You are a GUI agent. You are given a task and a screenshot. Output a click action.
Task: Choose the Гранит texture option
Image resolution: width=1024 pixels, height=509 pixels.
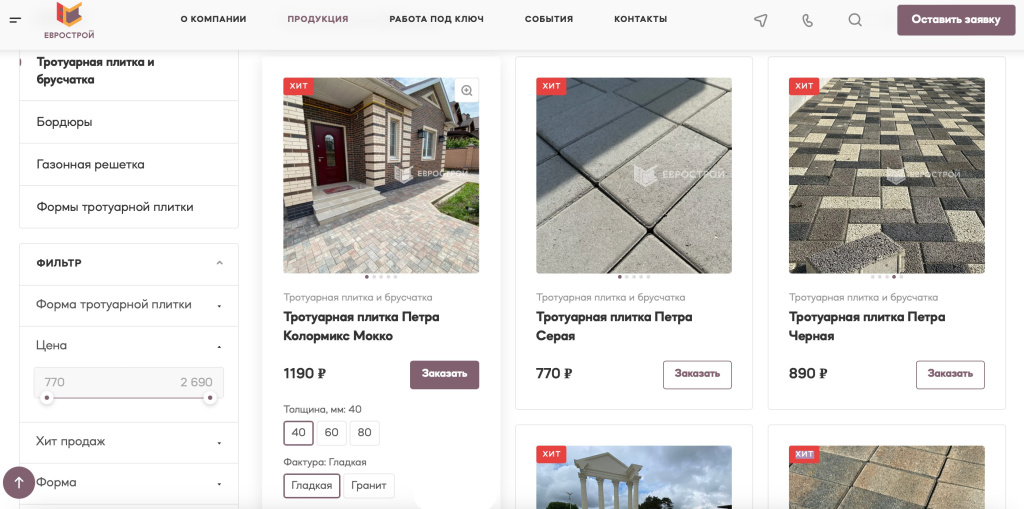click(369, 485)
